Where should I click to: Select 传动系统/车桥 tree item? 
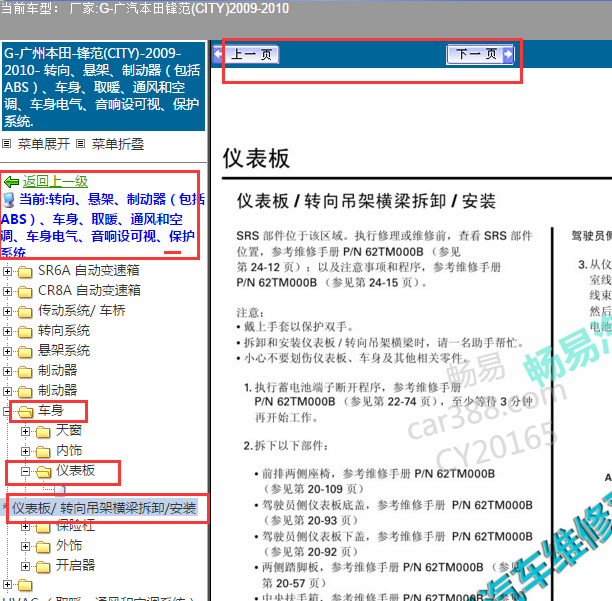click(x=82, y=311)
